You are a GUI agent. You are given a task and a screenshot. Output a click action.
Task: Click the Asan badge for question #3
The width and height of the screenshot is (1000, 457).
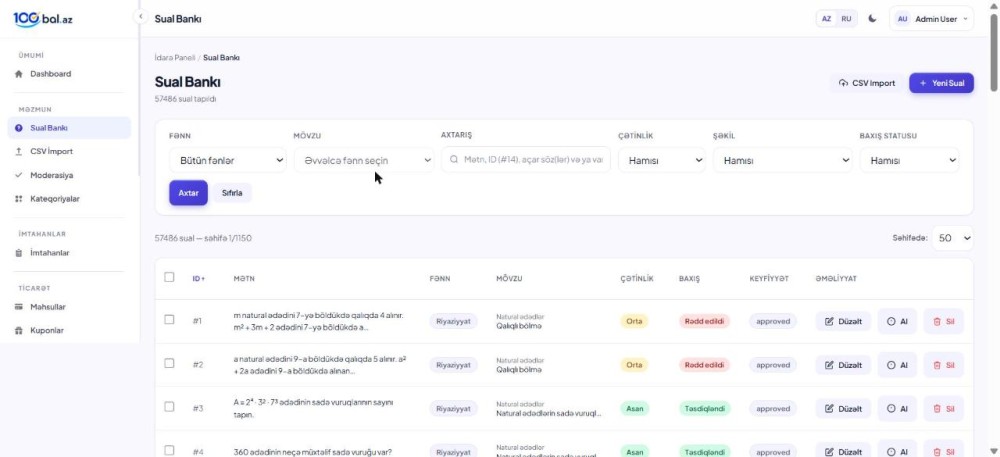click(x=634, y=409)
